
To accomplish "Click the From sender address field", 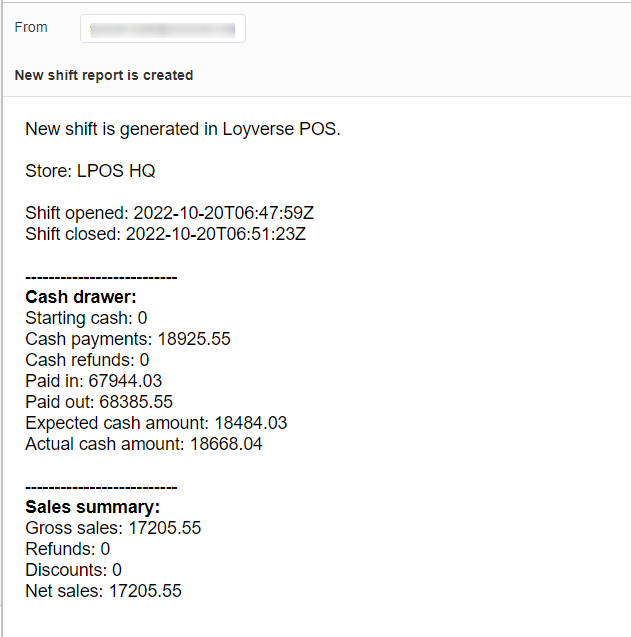I will coord(163,28).
